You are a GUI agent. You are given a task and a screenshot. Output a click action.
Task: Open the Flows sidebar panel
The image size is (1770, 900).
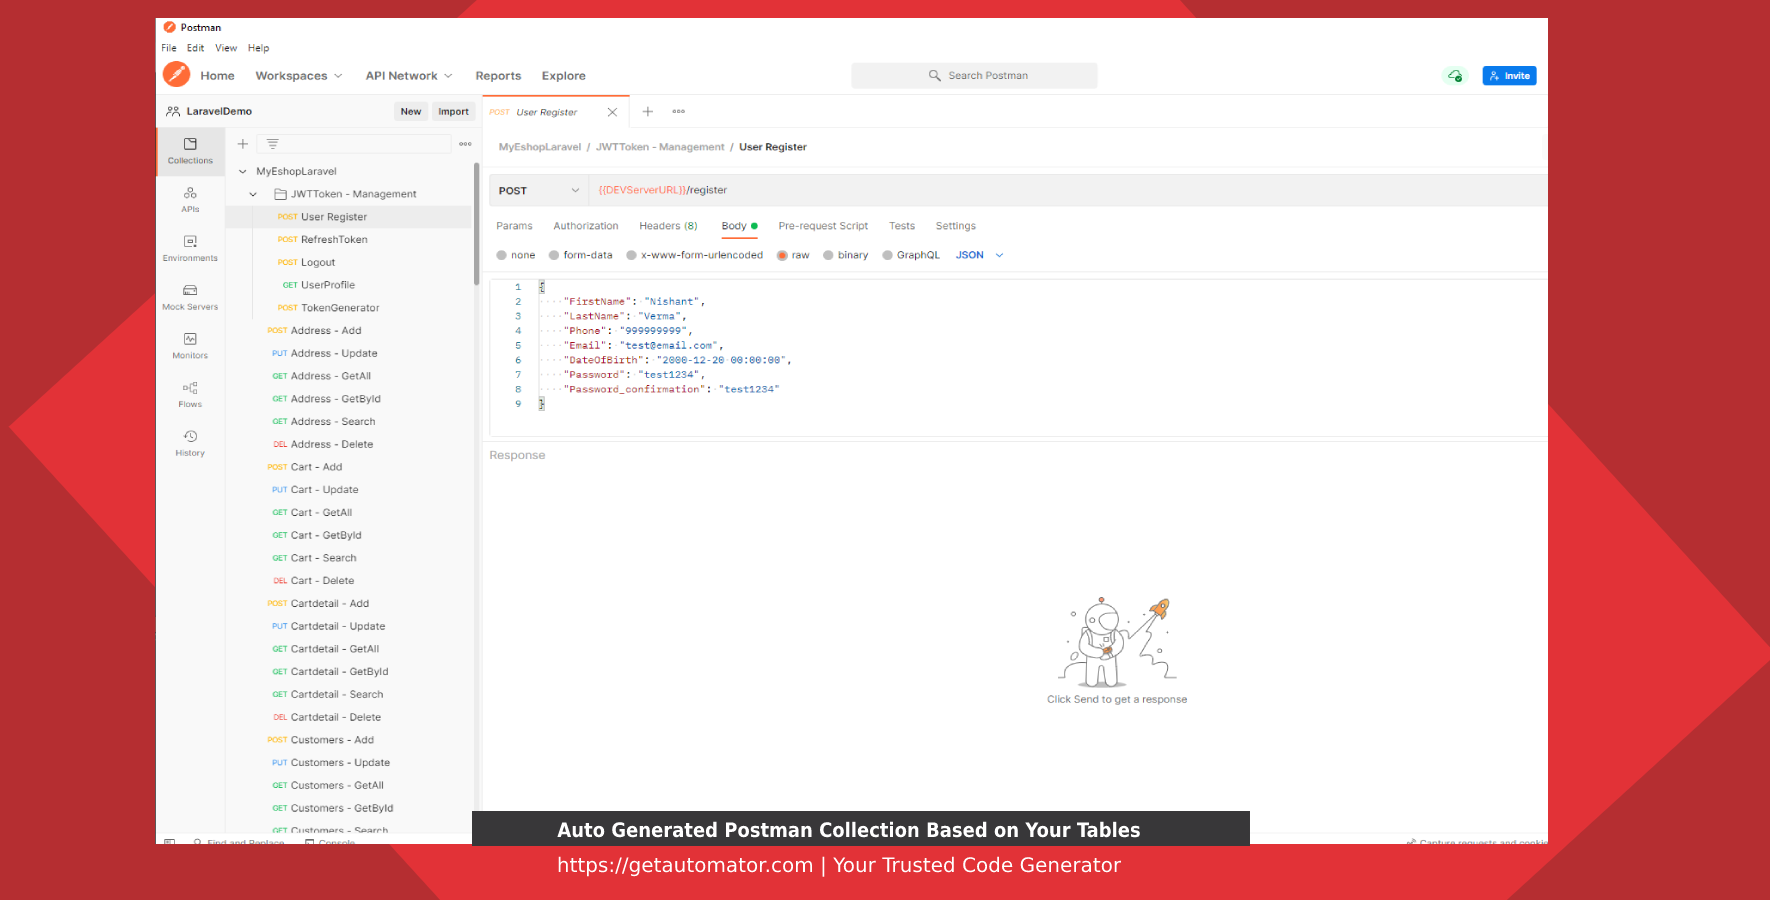pyautogui.click(x=190, y=395)
